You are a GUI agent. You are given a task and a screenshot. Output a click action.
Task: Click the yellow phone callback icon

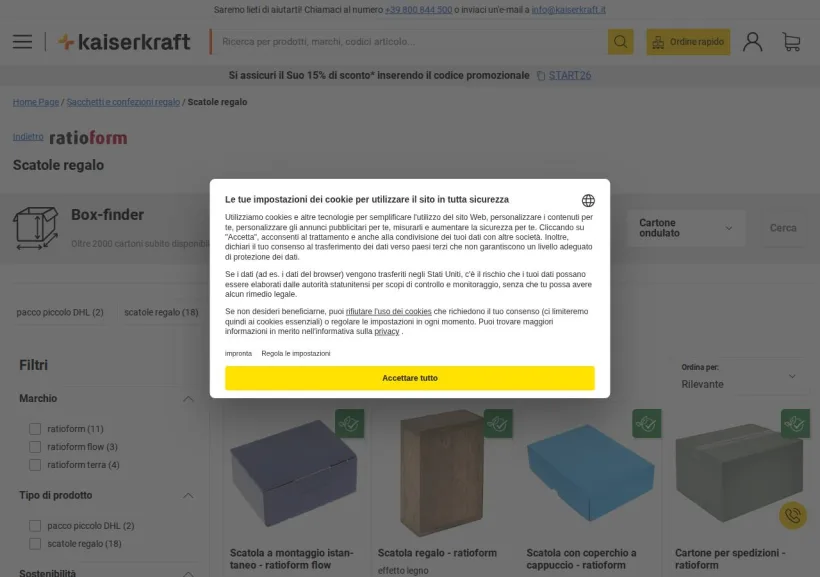click(792, 515)
